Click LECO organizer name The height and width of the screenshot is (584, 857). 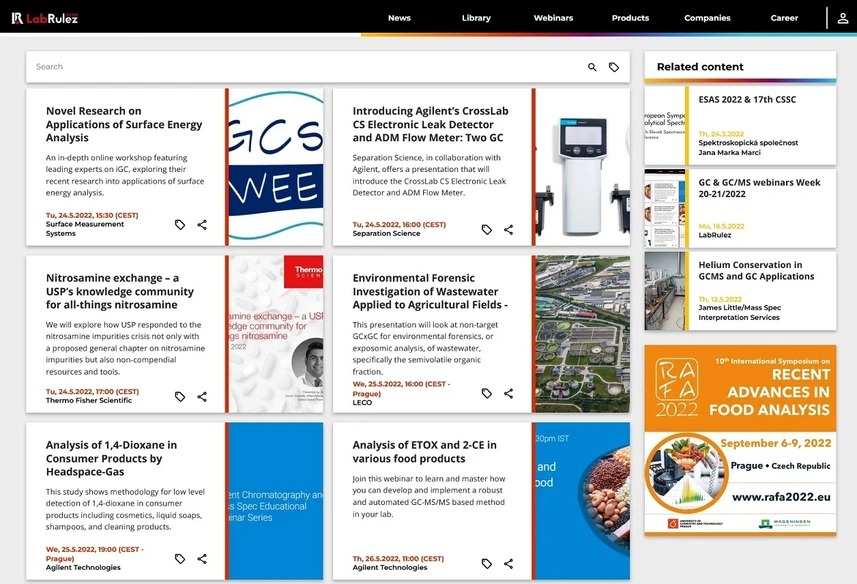(x=362, y=403)
